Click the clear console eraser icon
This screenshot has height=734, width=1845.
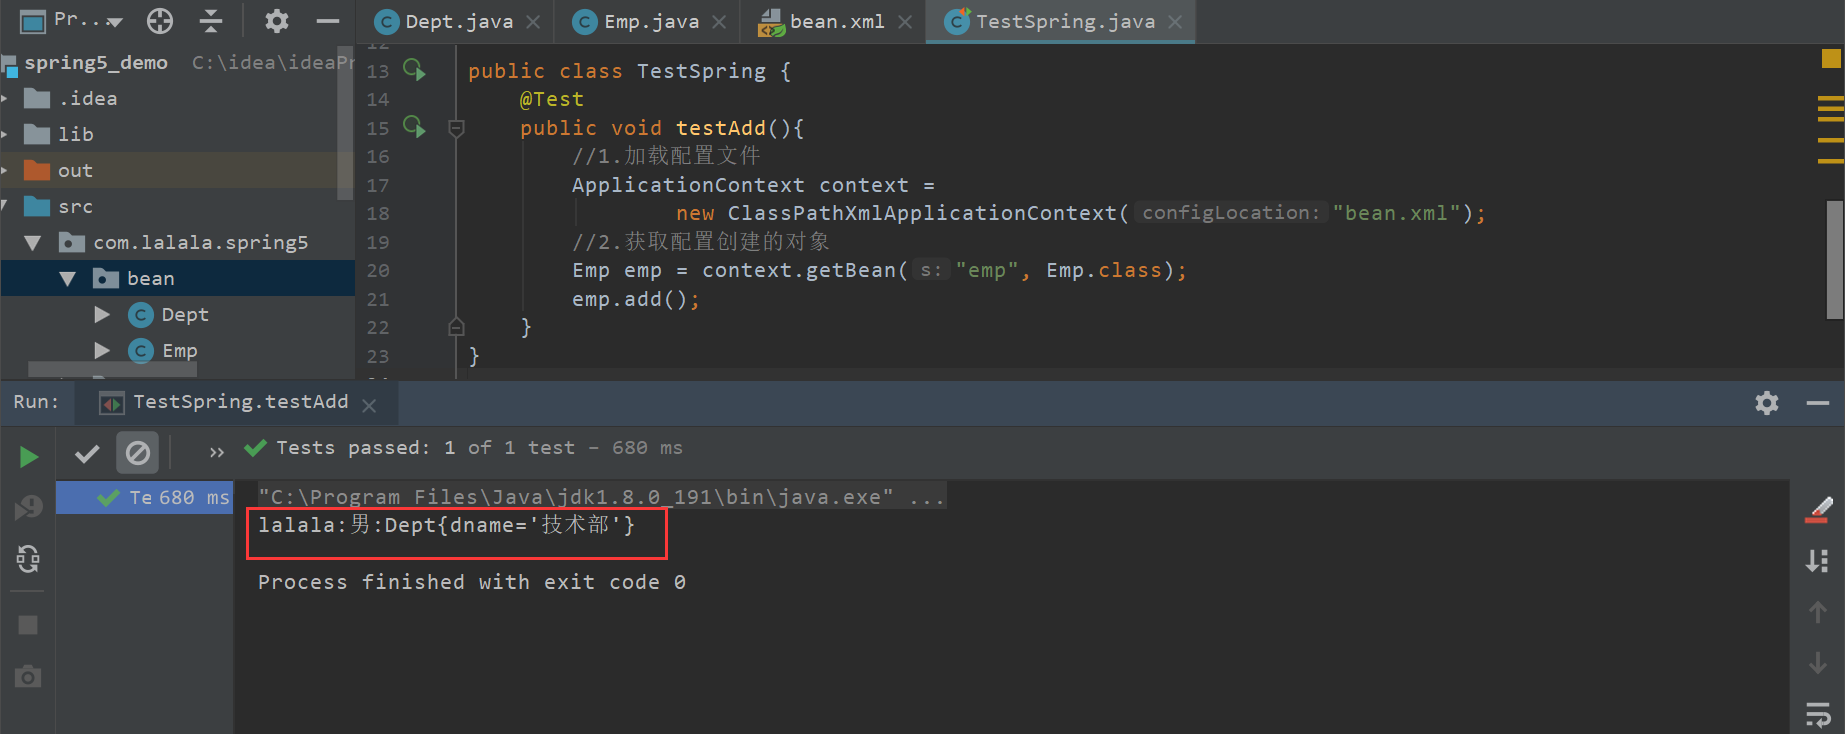tap(1819, 510)
